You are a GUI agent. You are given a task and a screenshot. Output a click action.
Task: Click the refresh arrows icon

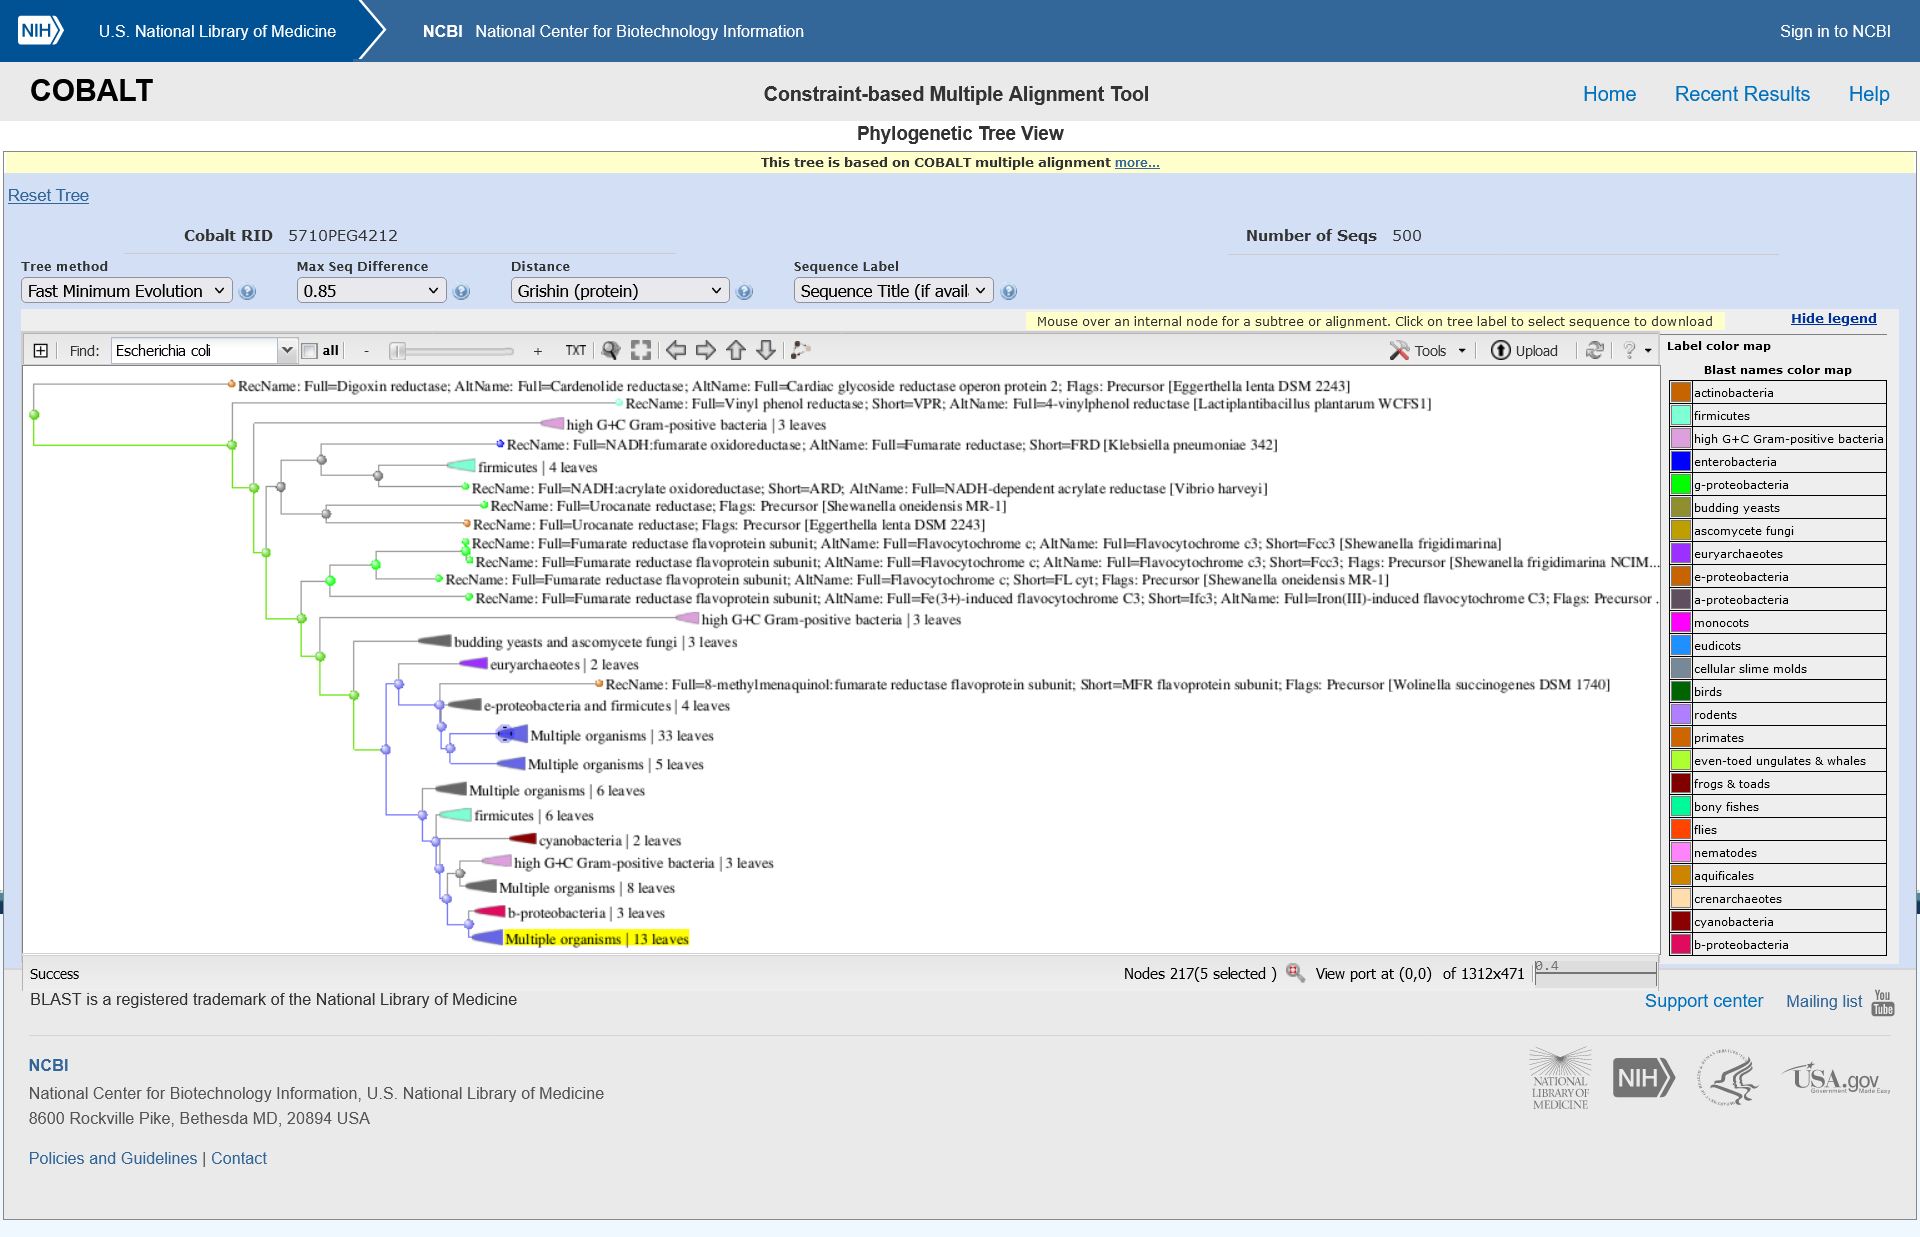[1595, 350]
